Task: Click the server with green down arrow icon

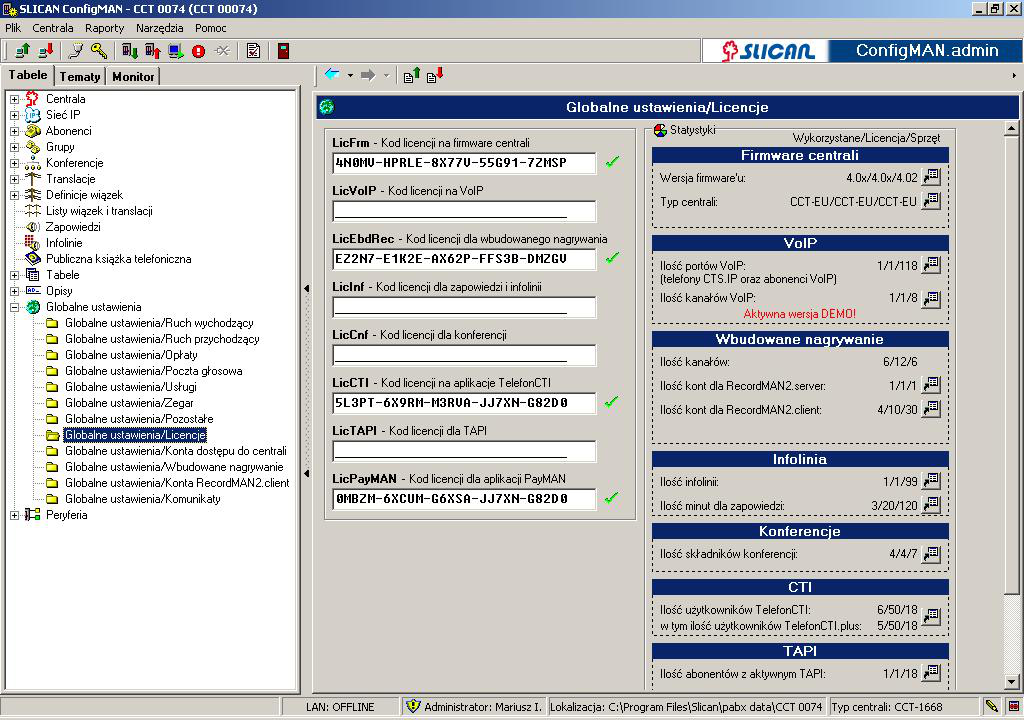Action: [x=130, y=50]
